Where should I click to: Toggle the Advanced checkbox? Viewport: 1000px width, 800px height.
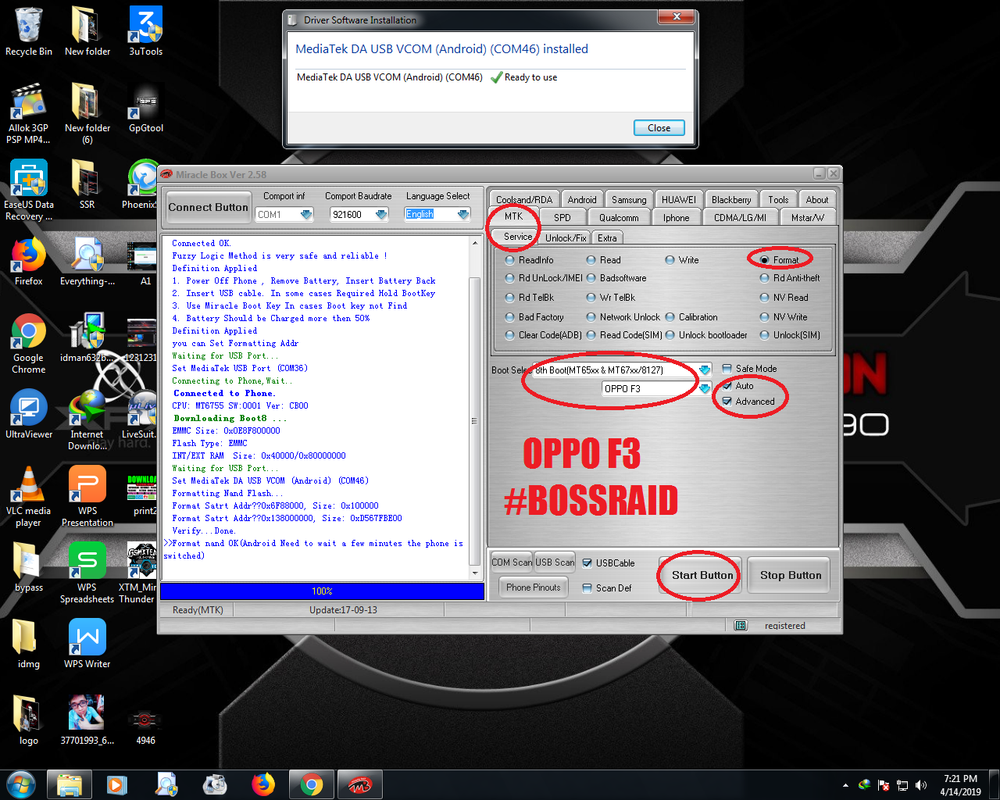[x=748, y=401]
